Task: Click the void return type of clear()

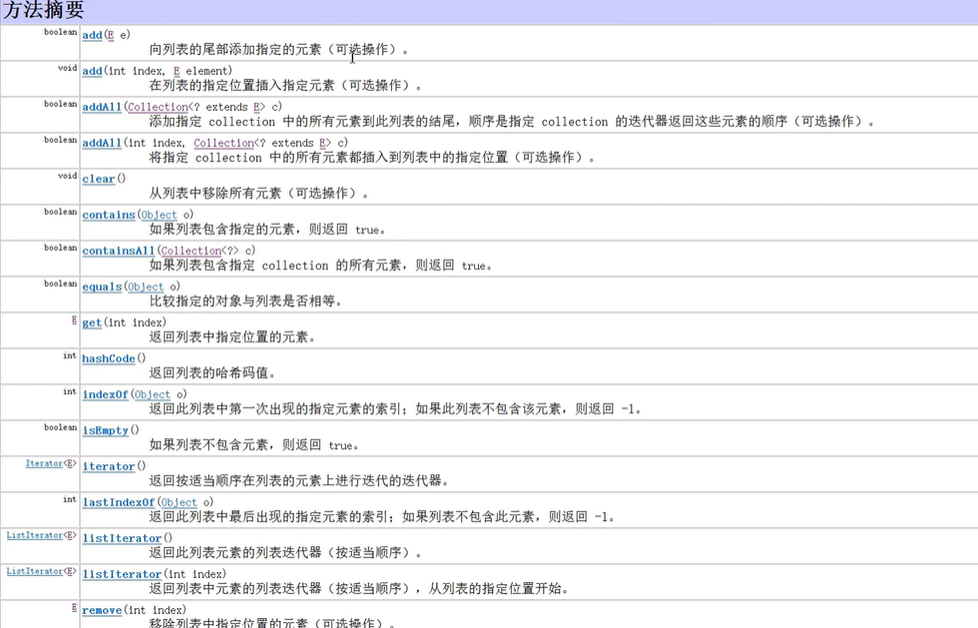Action: pos(67,176)
